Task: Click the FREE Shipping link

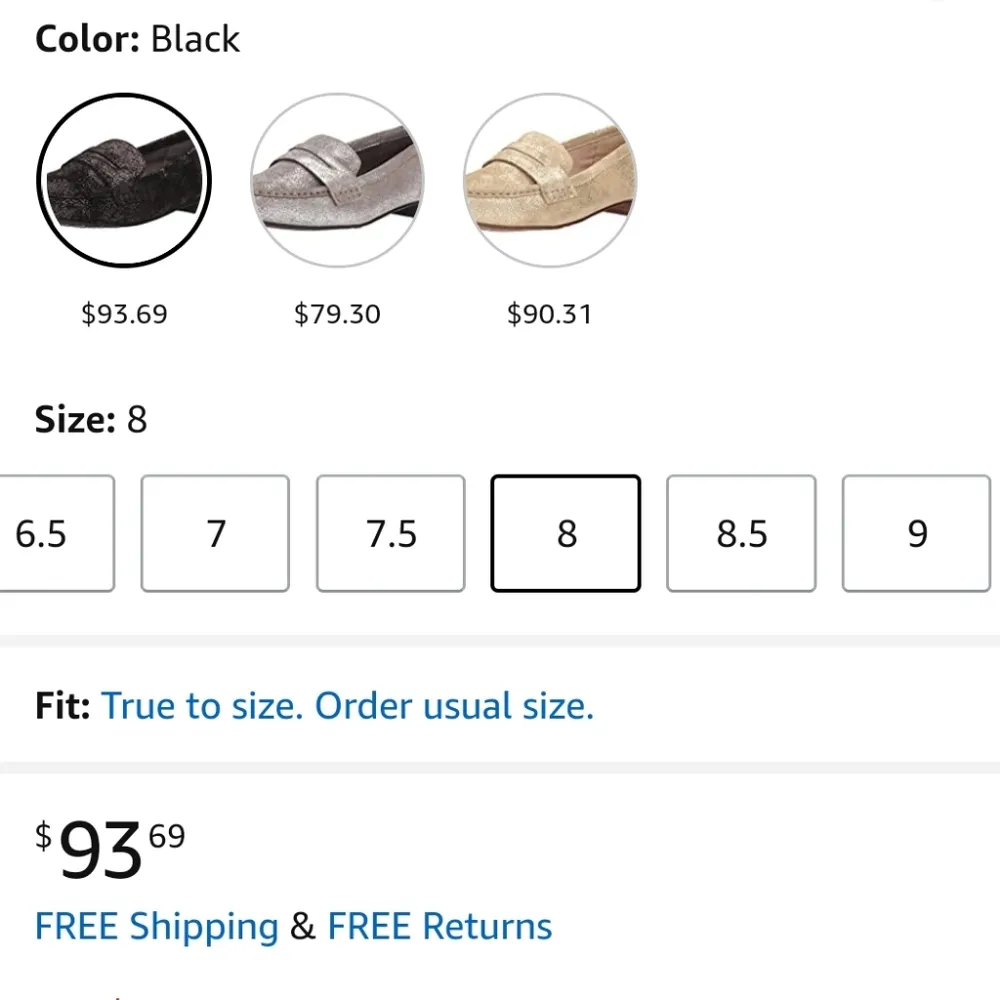Action: (x=156, y=926)
